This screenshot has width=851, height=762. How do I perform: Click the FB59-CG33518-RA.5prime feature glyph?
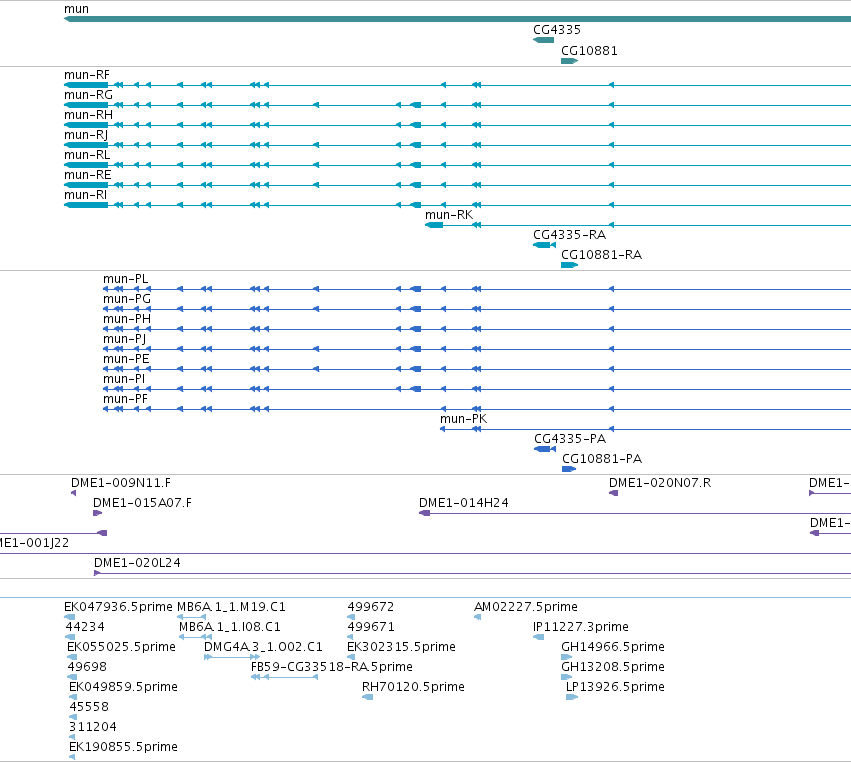284,677
